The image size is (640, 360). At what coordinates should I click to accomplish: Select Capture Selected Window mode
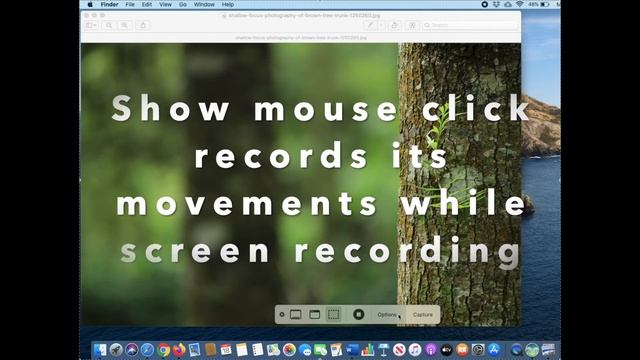315,315
